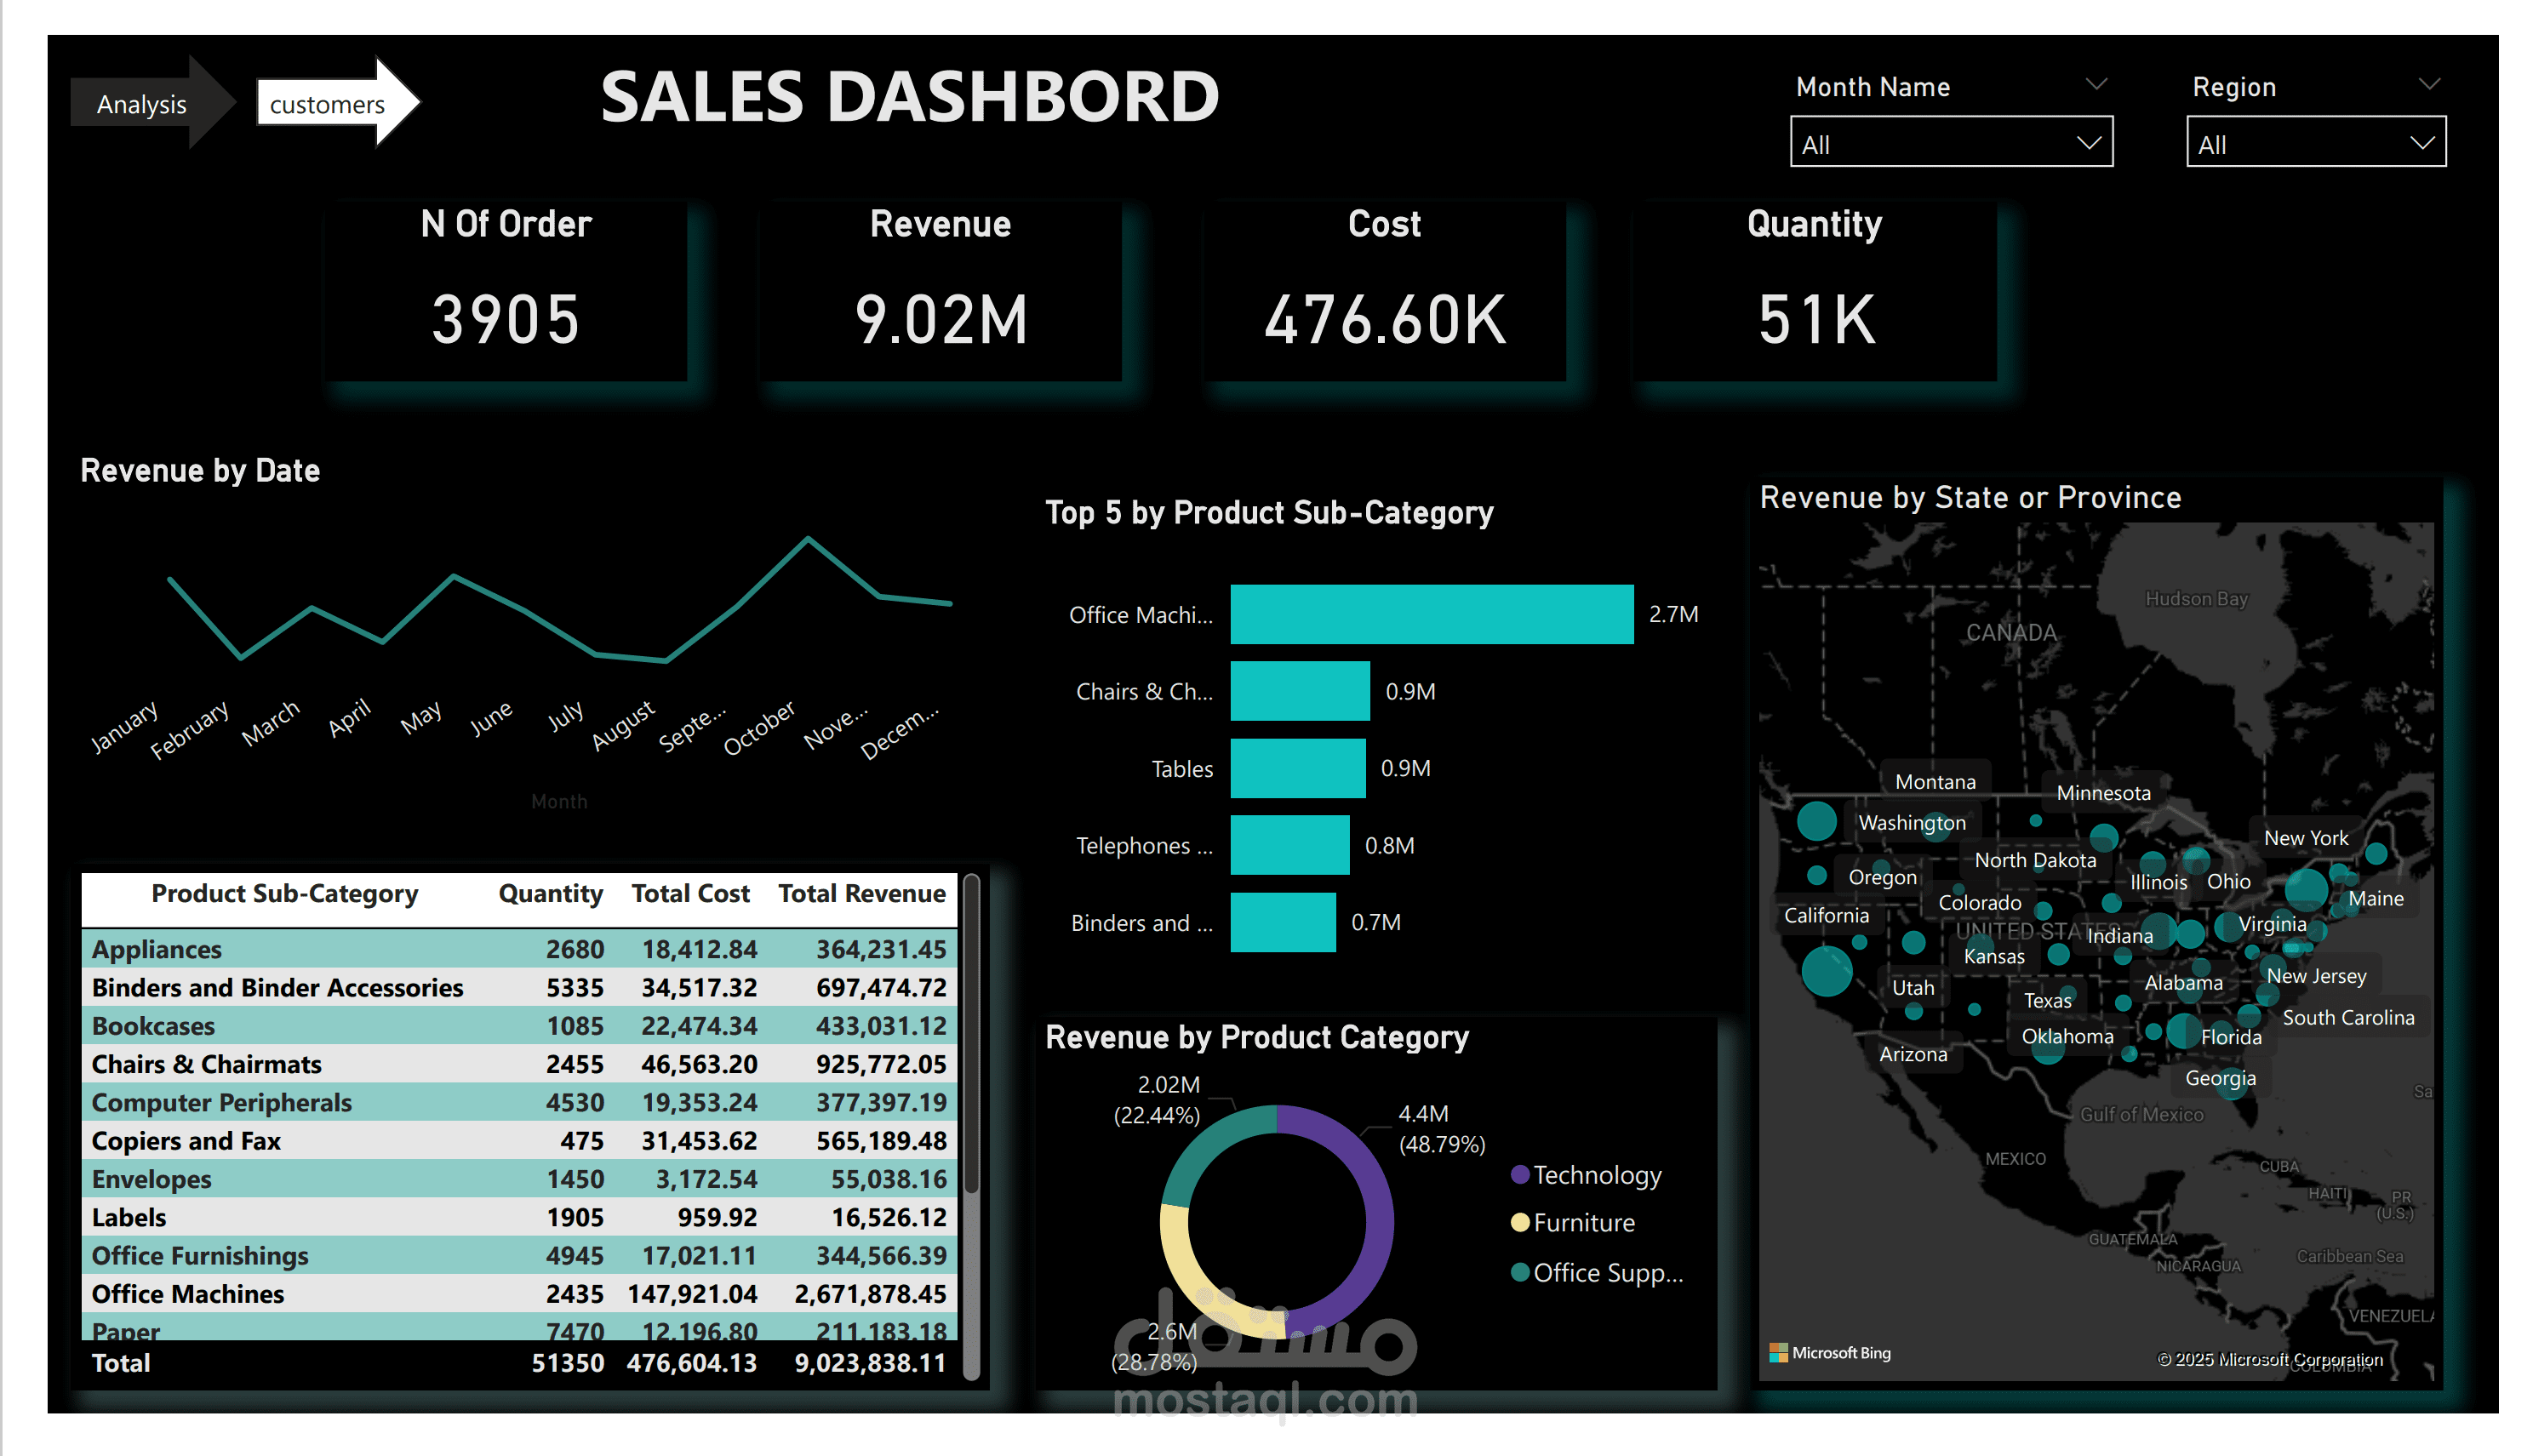Select the Office Furnishings table row

[519, 1255]
